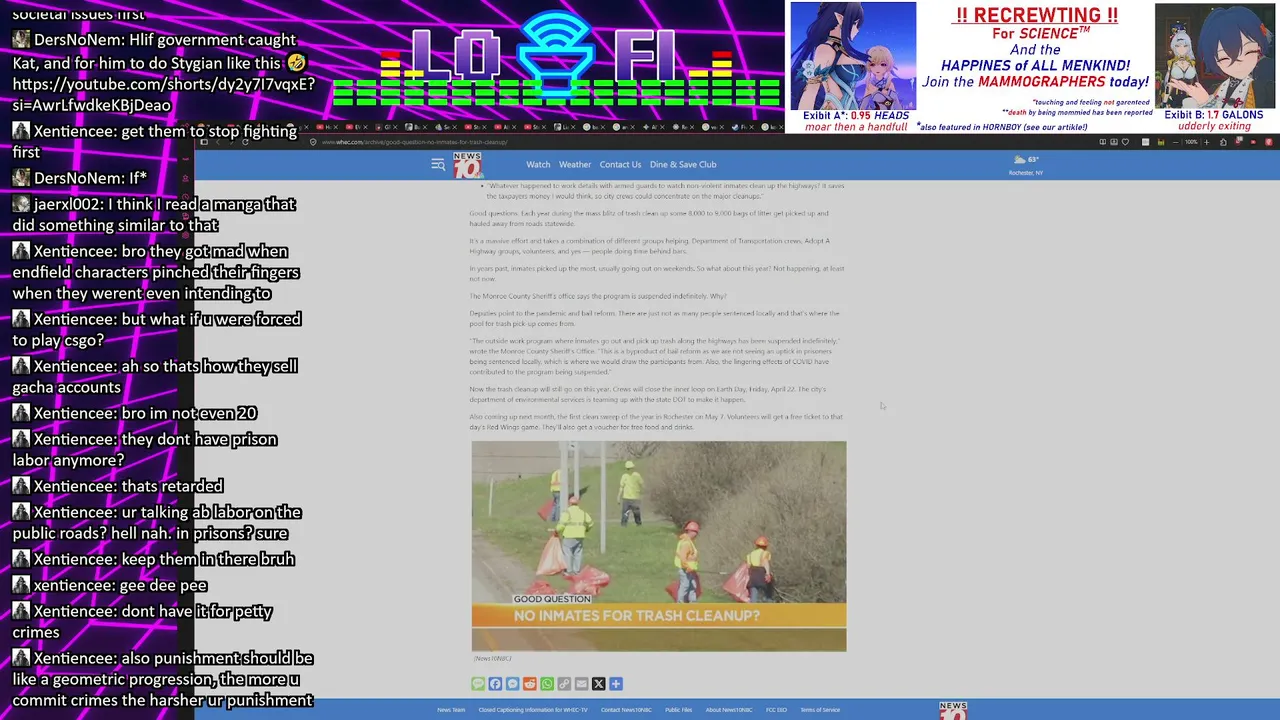1280x720 pixels.
Task: Open Terms of Service footer link
Action: tap(820, 710)
